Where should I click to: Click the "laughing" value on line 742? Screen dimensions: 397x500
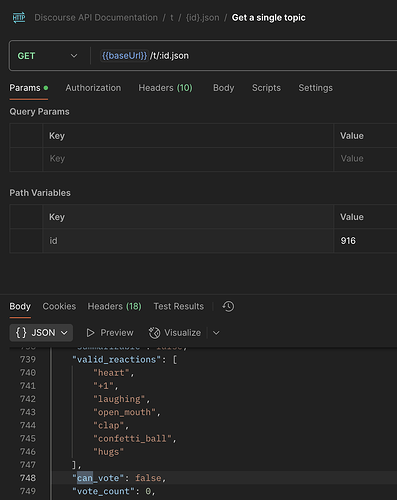click(119, 399)
